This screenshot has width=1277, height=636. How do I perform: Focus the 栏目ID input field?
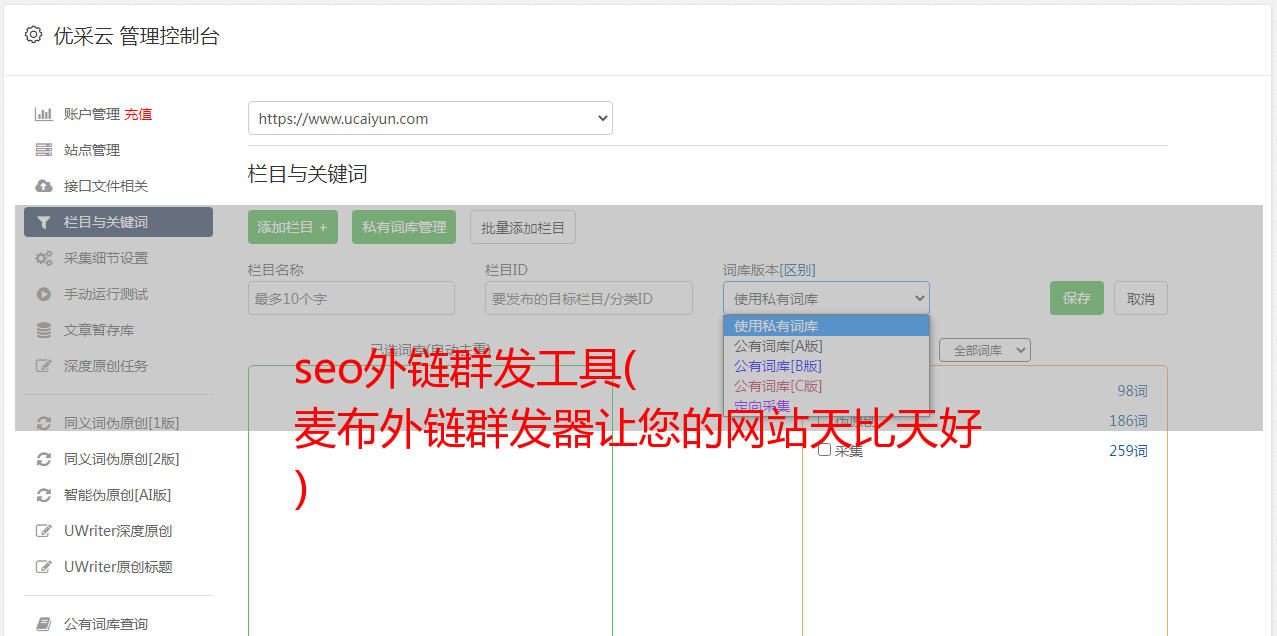click(589, 298)
